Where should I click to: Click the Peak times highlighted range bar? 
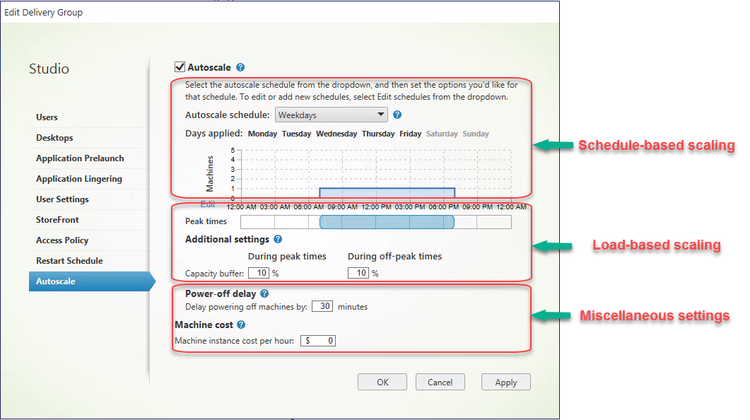pos(387,222)
